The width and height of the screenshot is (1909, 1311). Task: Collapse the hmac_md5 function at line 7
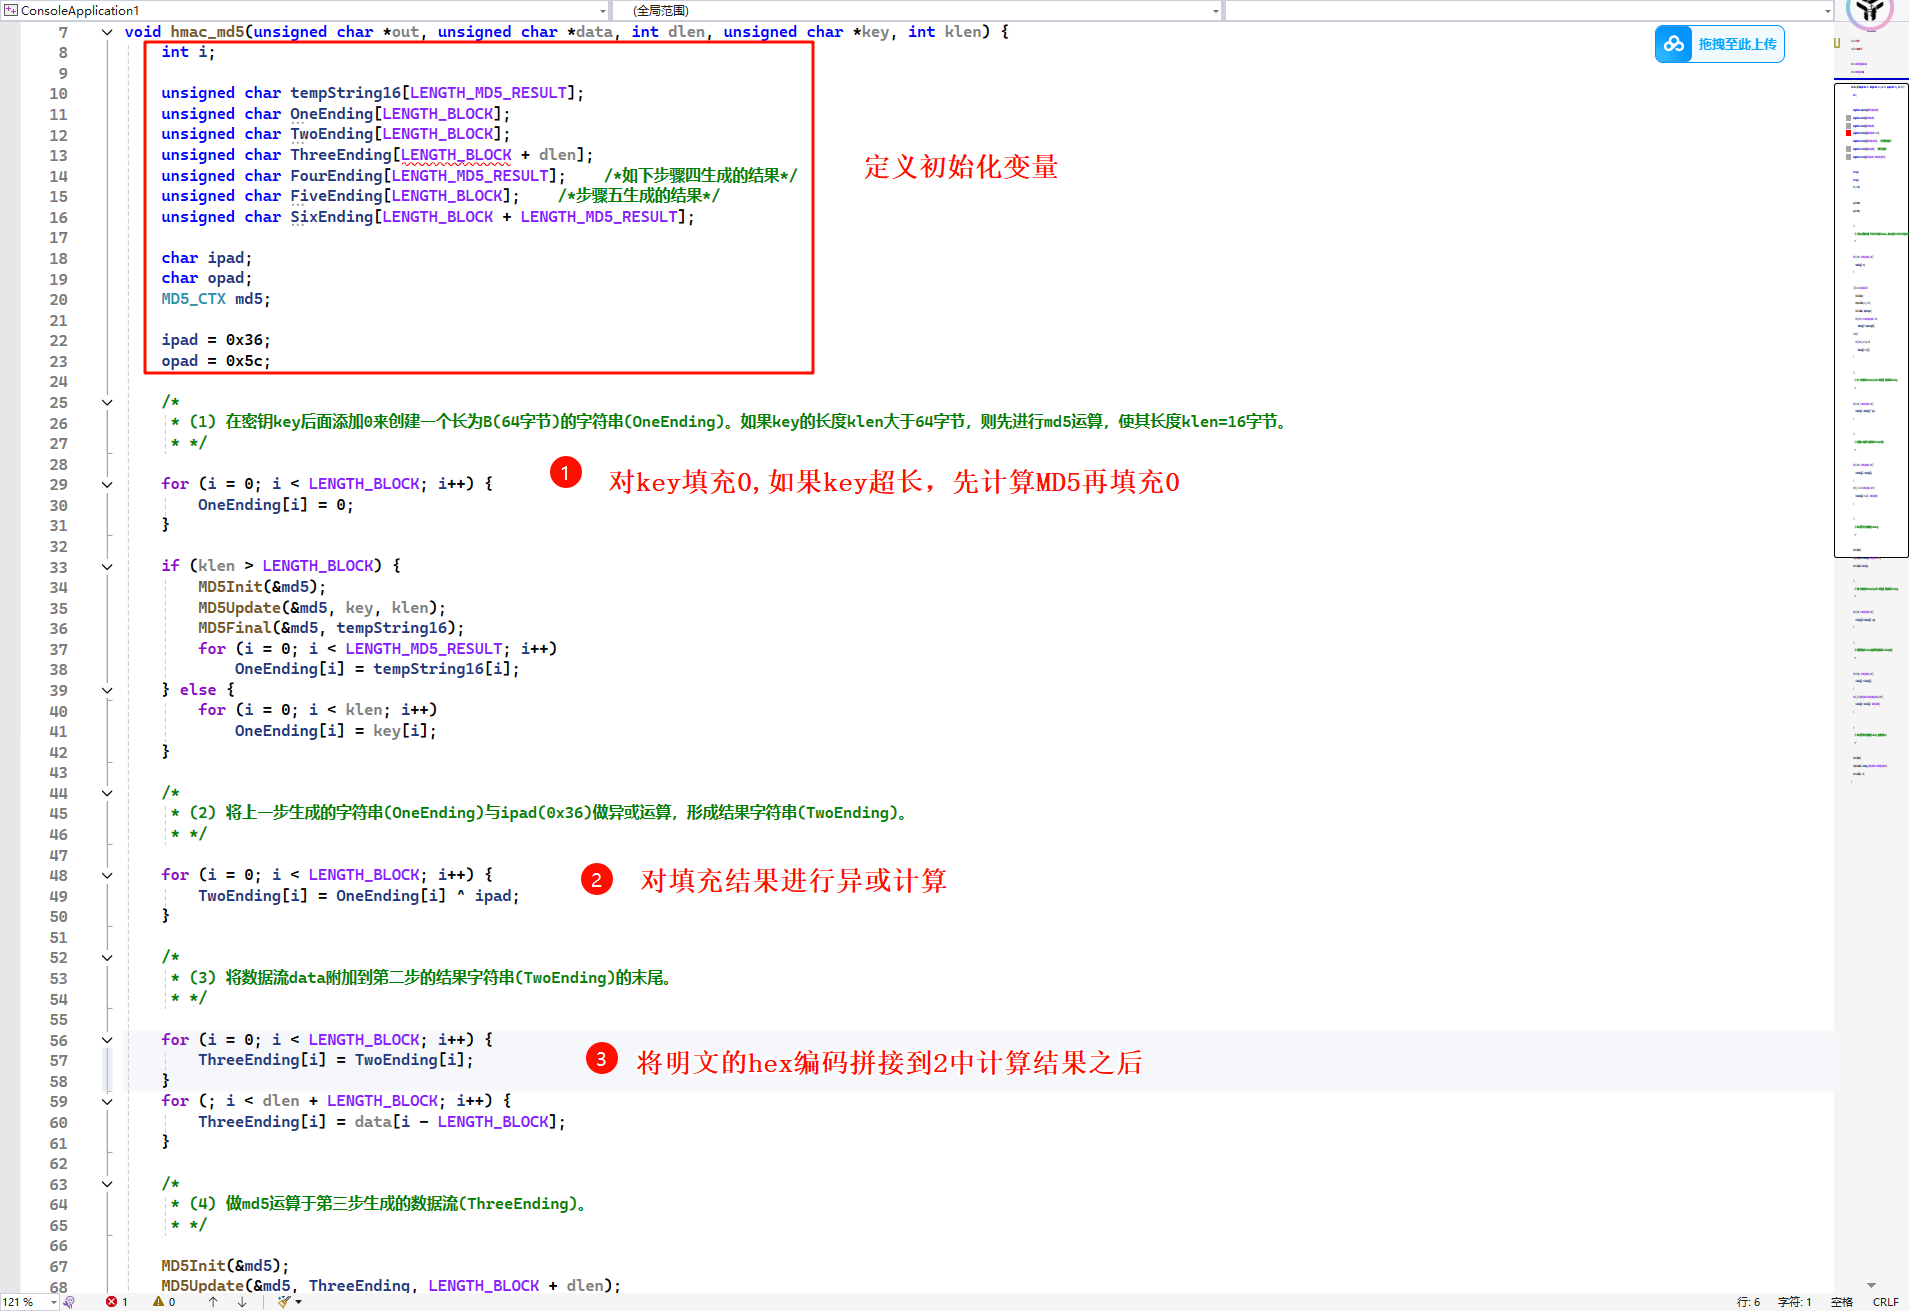(107, 32)
